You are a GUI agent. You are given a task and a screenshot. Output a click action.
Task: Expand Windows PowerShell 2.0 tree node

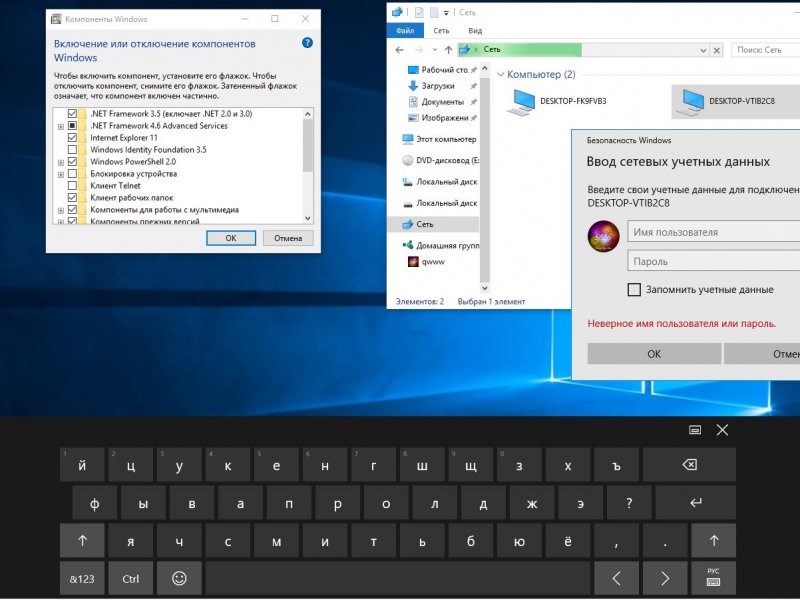tap(61, 162)
